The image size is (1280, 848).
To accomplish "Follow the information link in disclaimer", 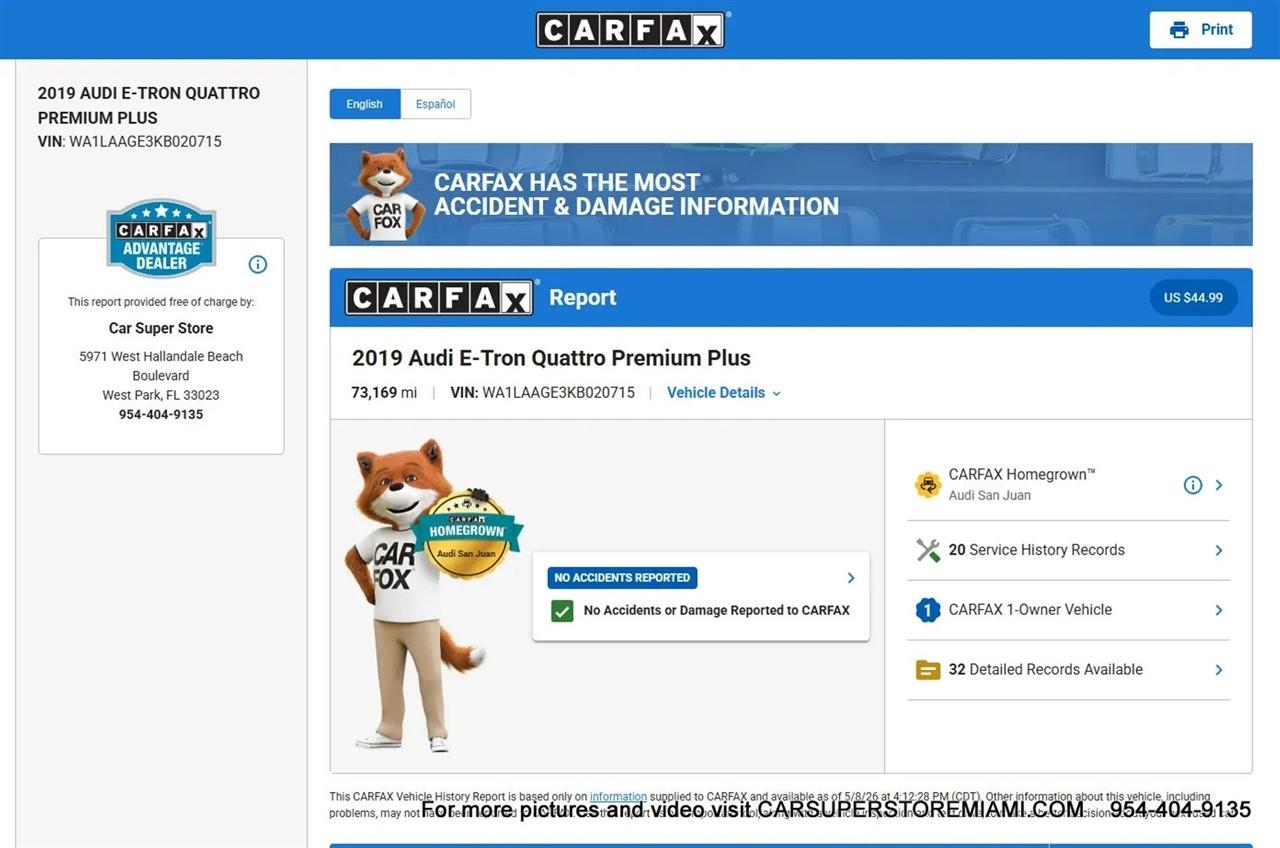I will click(618, 797).
